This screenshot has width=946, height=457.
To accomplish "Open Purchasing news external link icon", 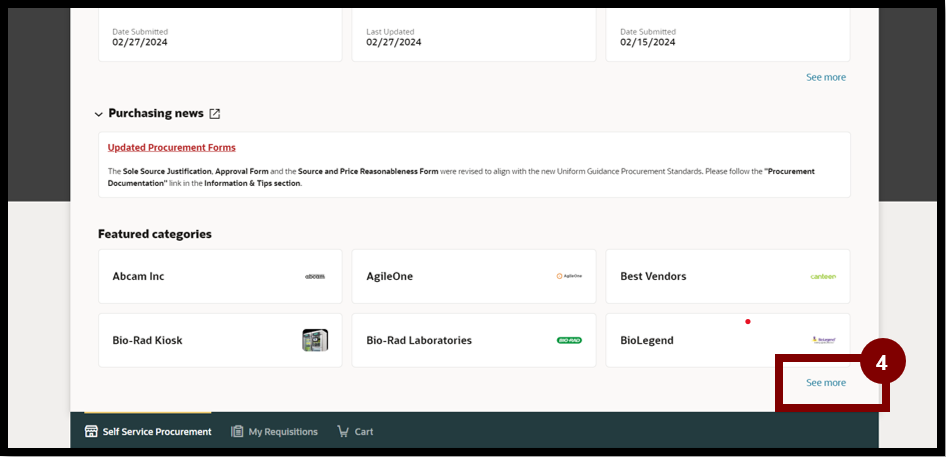I will point(214,113).
